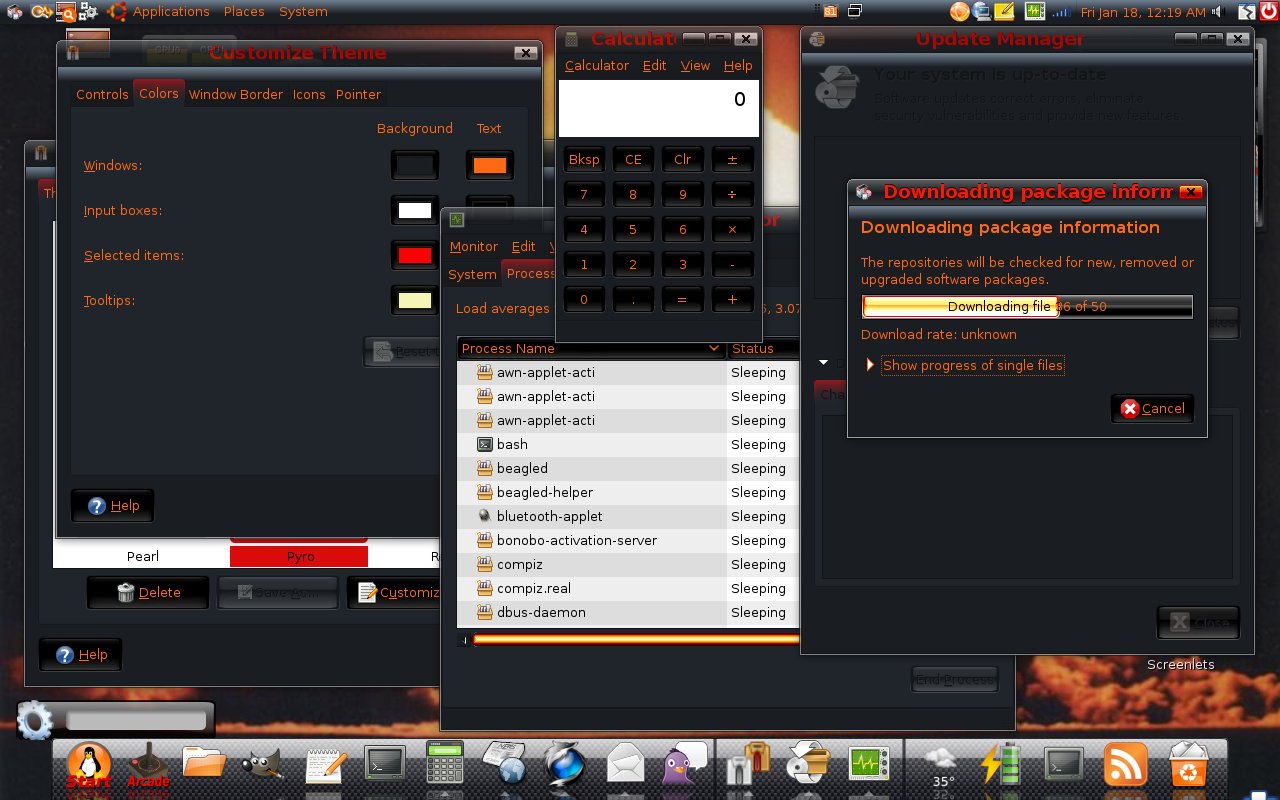
Task: Select the beagled process row
Action: tap(629, 468)
